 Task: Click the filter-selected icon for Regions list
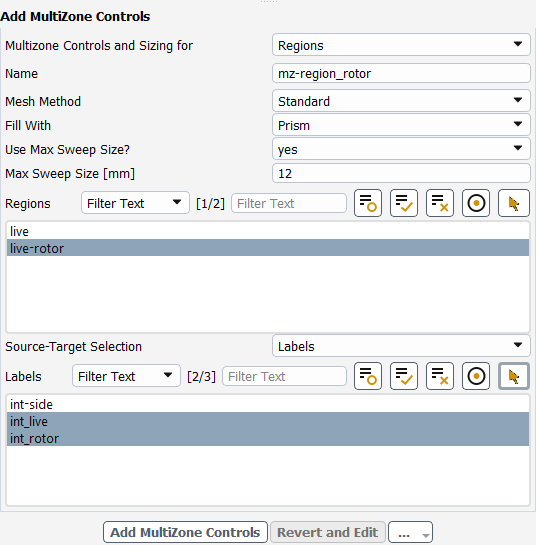pos(368,203)
